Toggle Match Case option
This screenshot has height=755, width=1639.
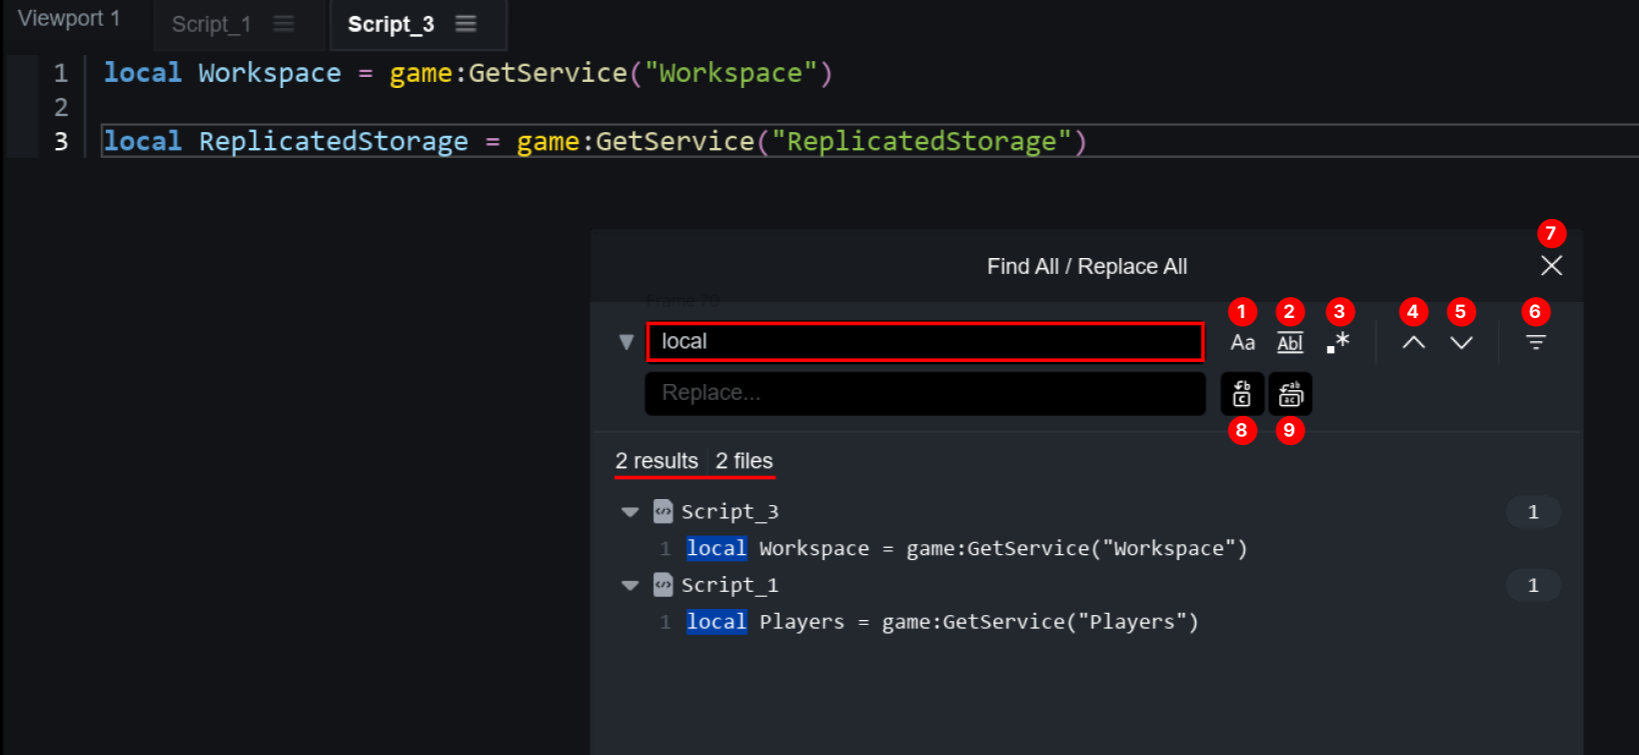1242,343
